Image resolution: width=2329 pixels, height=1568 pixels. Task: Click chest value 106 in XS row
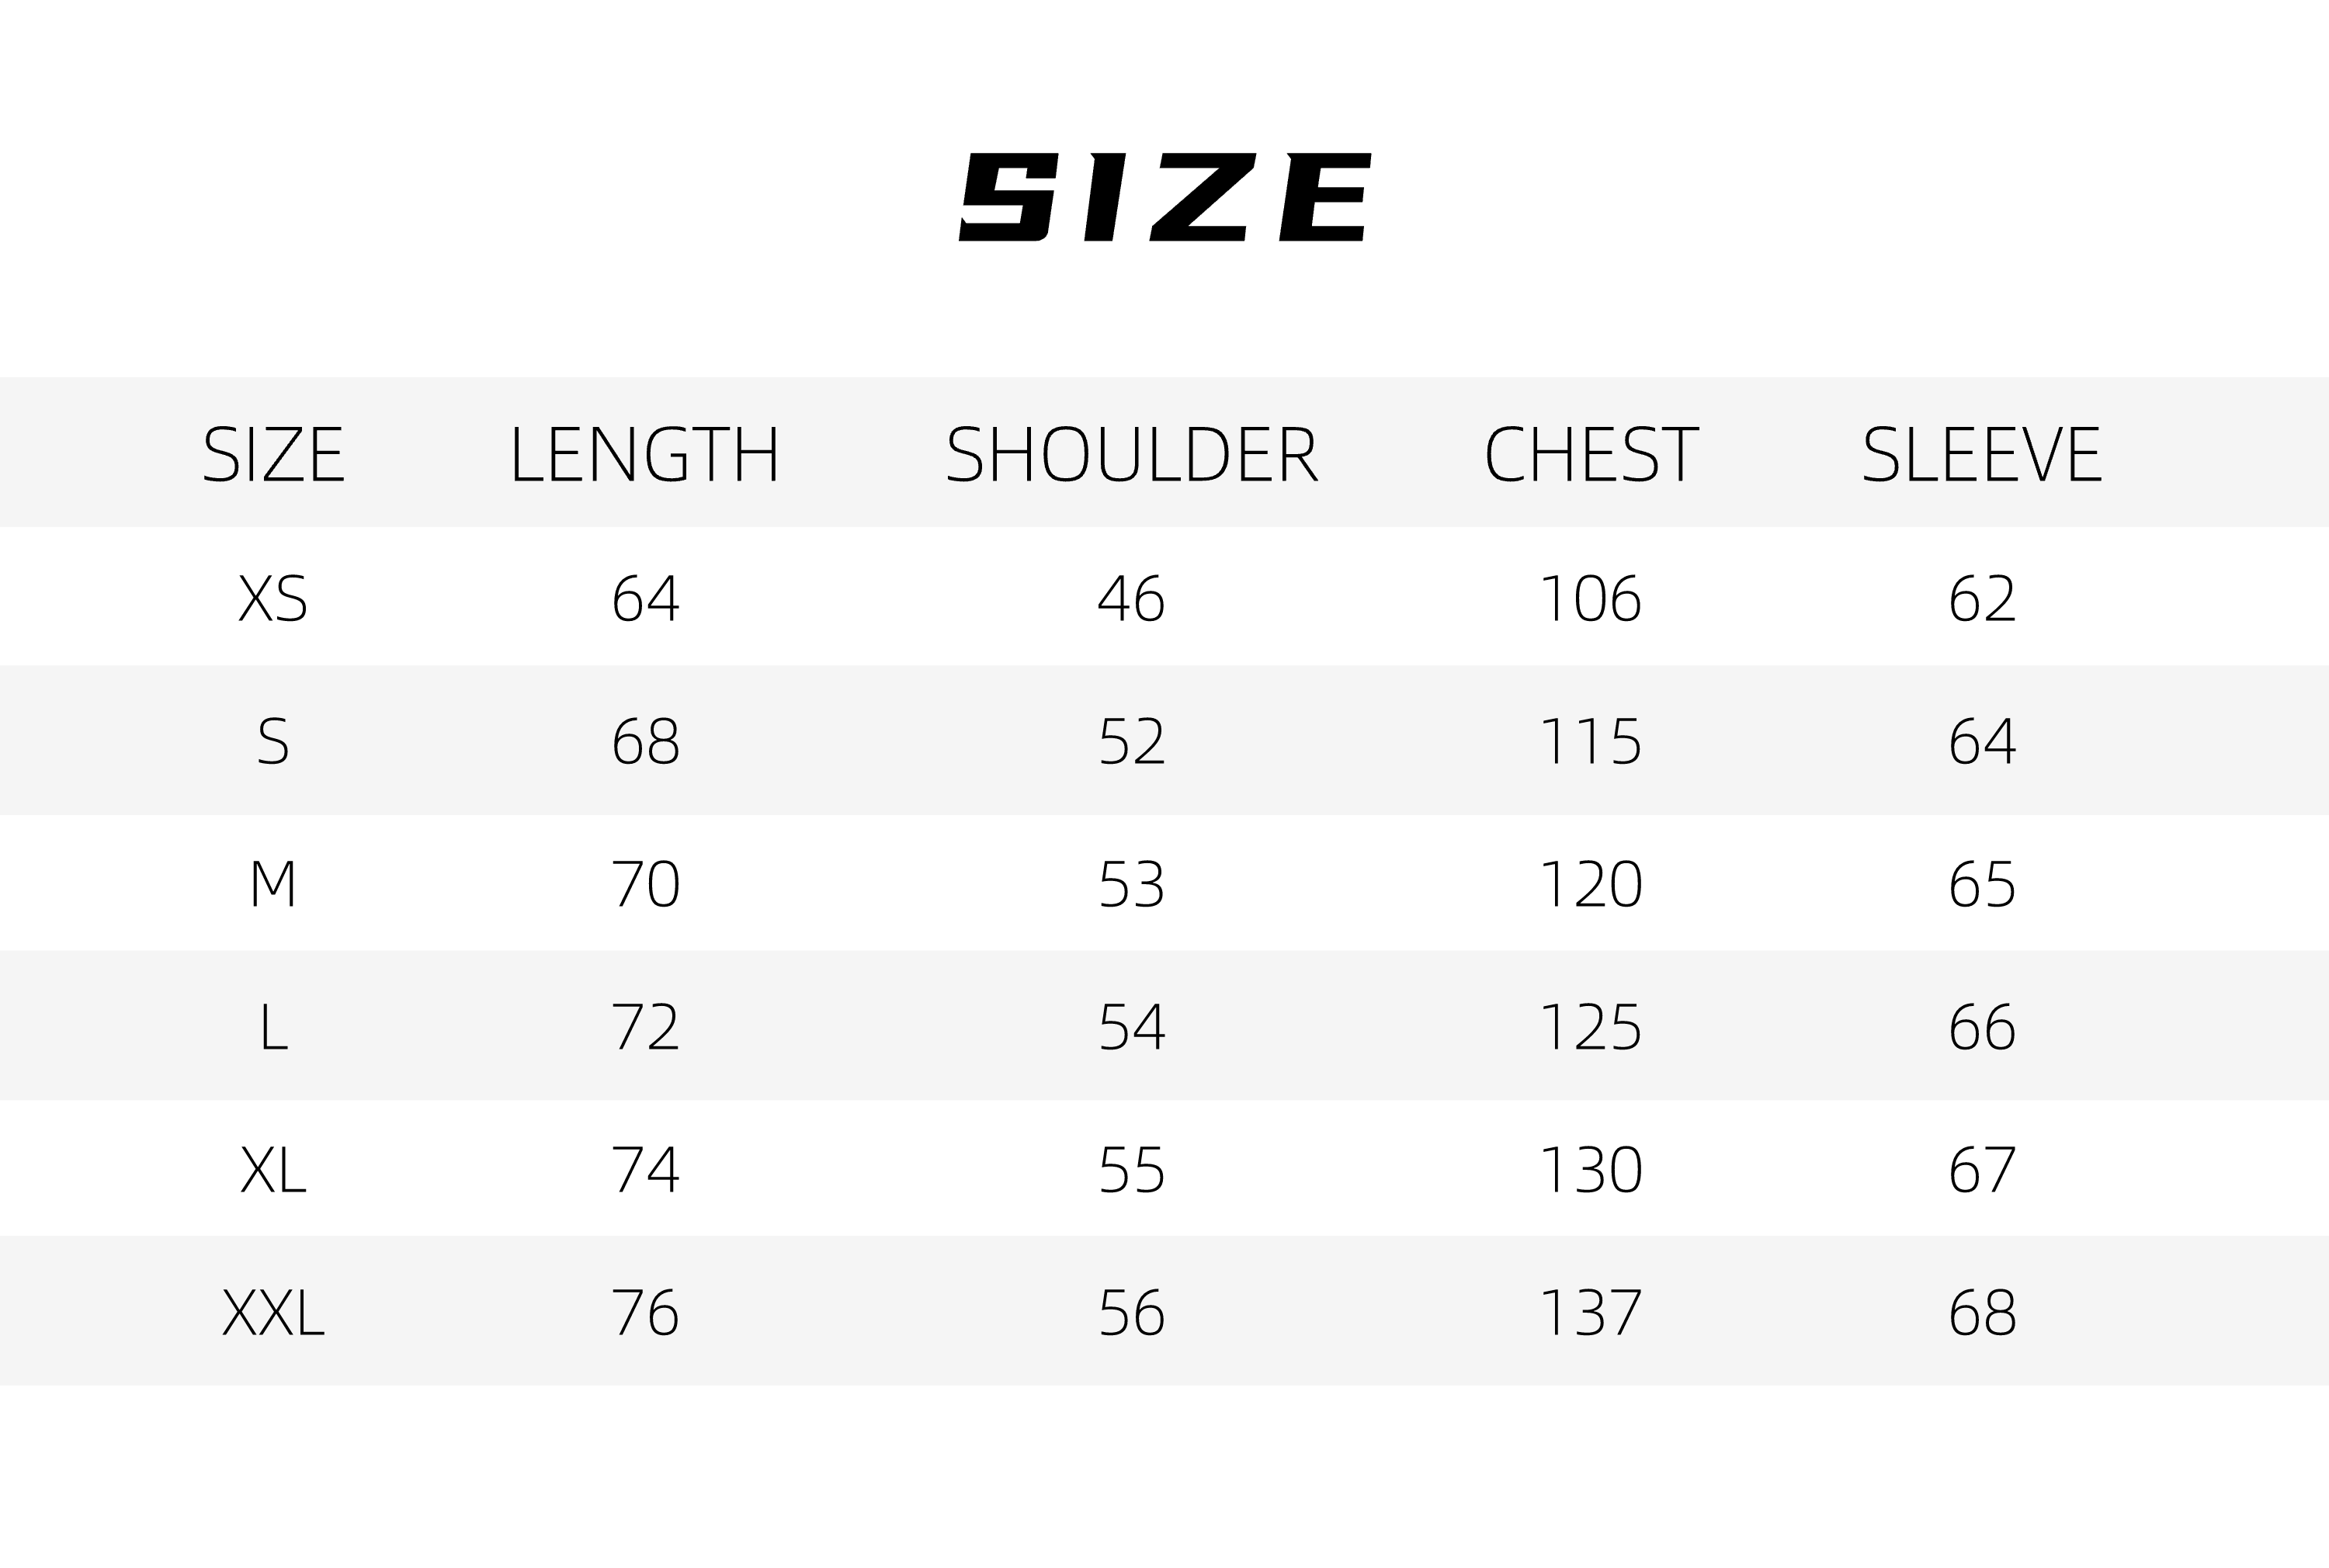pos(1591,598)
